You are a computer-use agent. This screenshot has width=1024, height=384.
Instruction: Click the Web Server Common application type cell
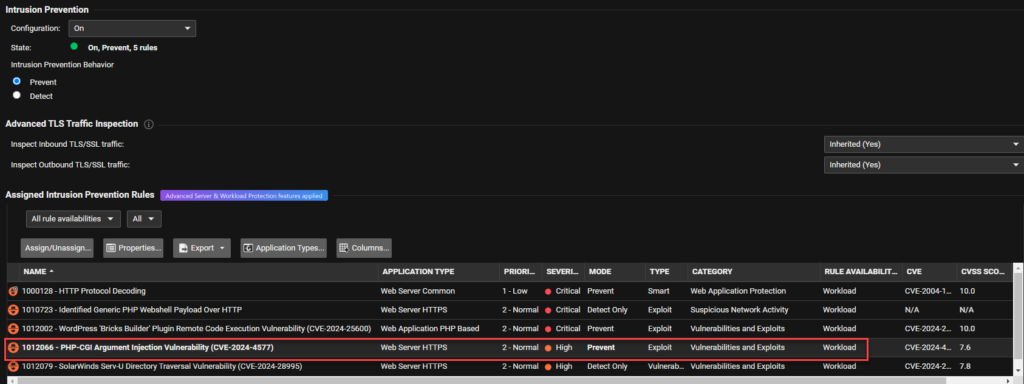(x=417, y=291)
